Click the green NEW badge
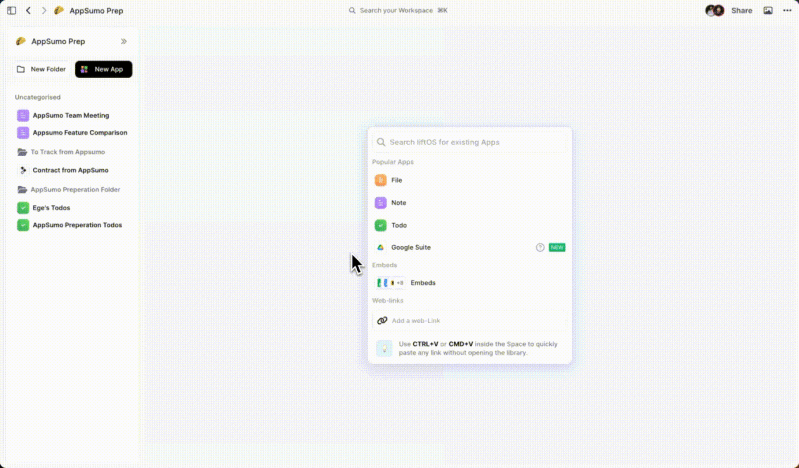Viewport: 799px width, 468px height. tap(557, 247)
